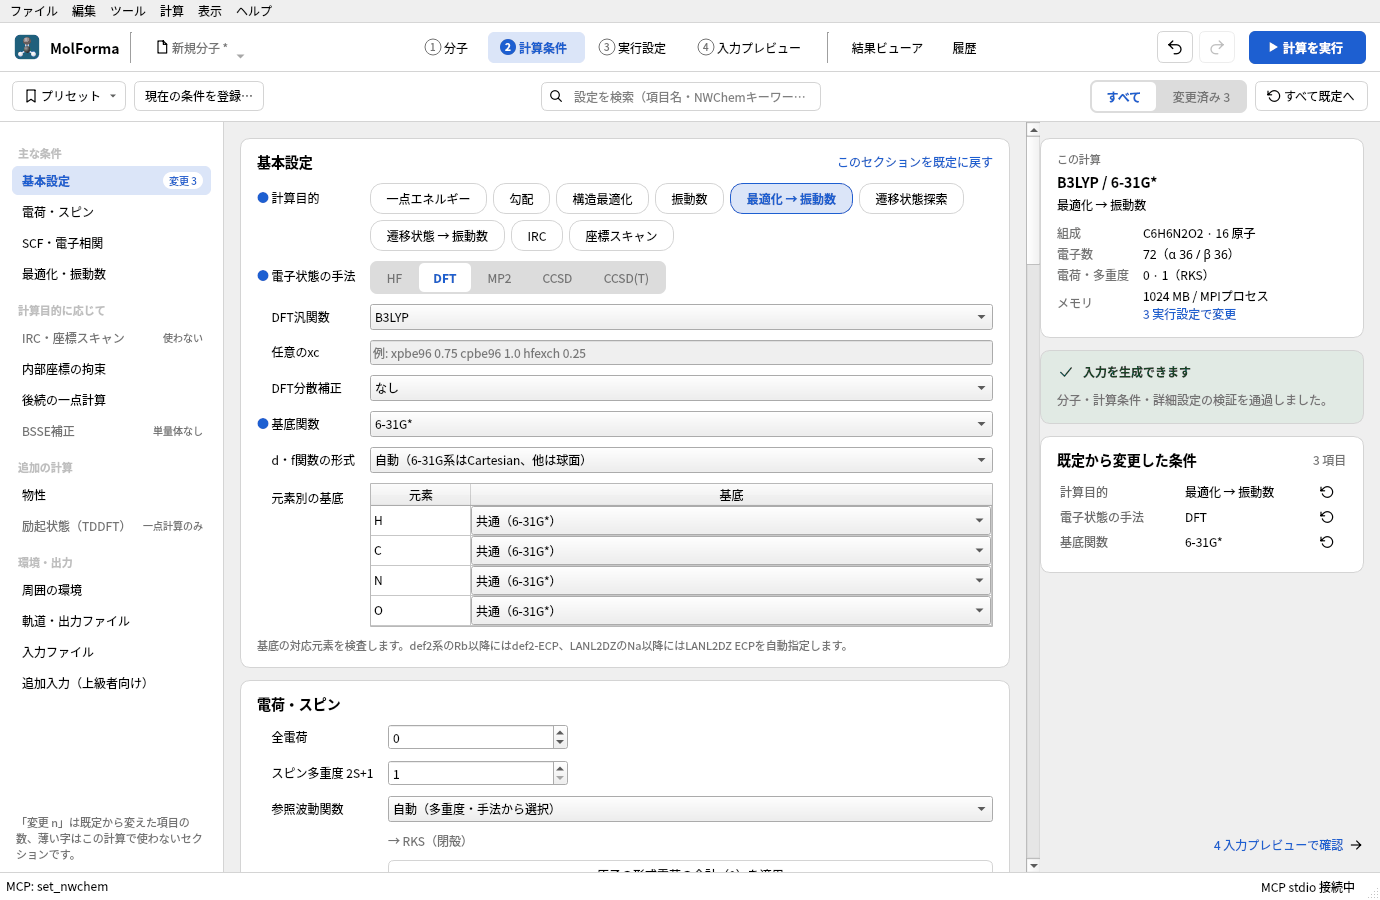Select 勾配 calculation purpose
1380x900 pixels.
click(521, 199)
